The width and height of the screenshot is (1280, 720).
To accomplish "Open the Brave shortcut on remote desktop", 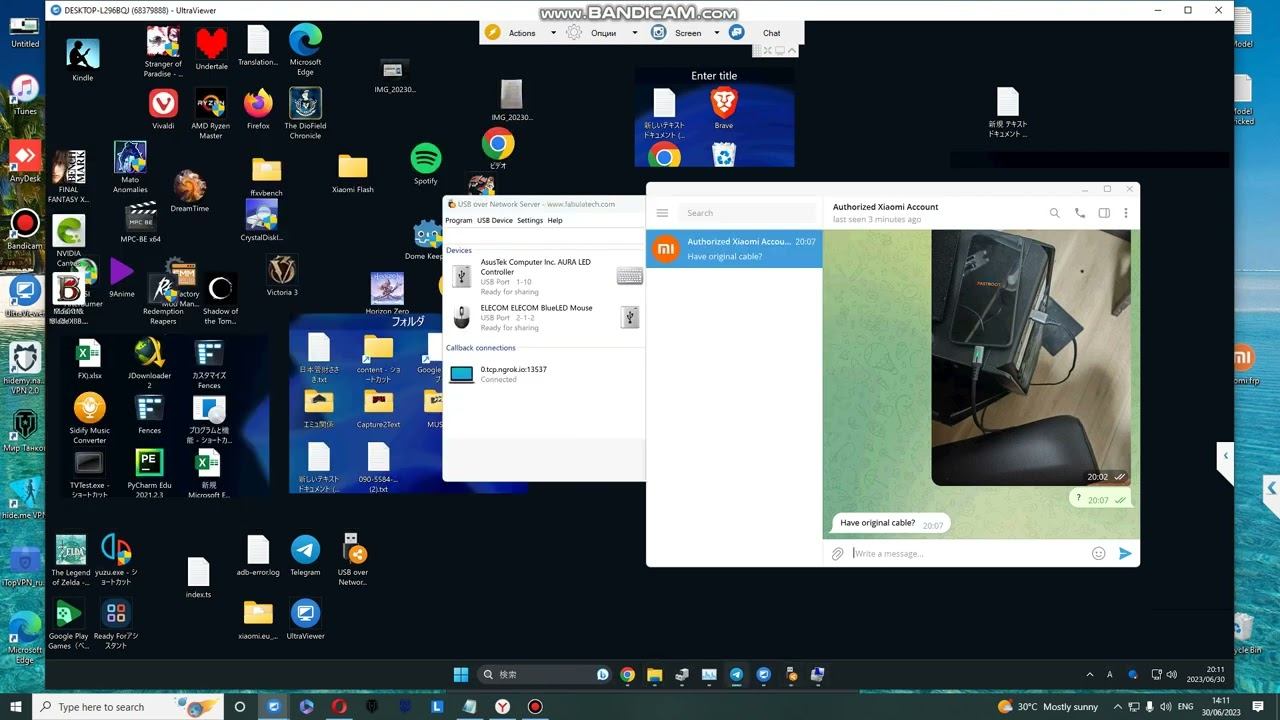I will 723,108.
